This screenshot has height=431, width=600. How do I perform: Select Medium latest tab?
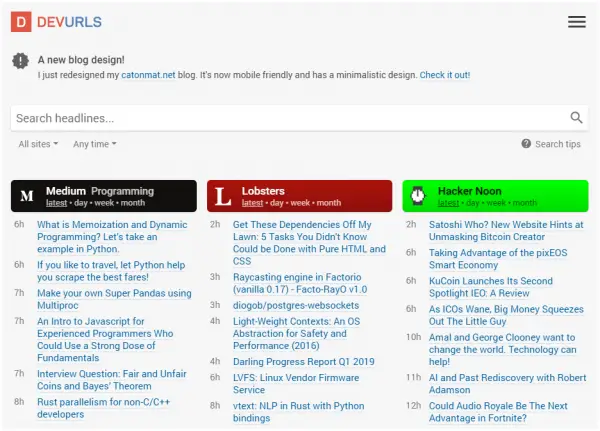coord(56,203)
